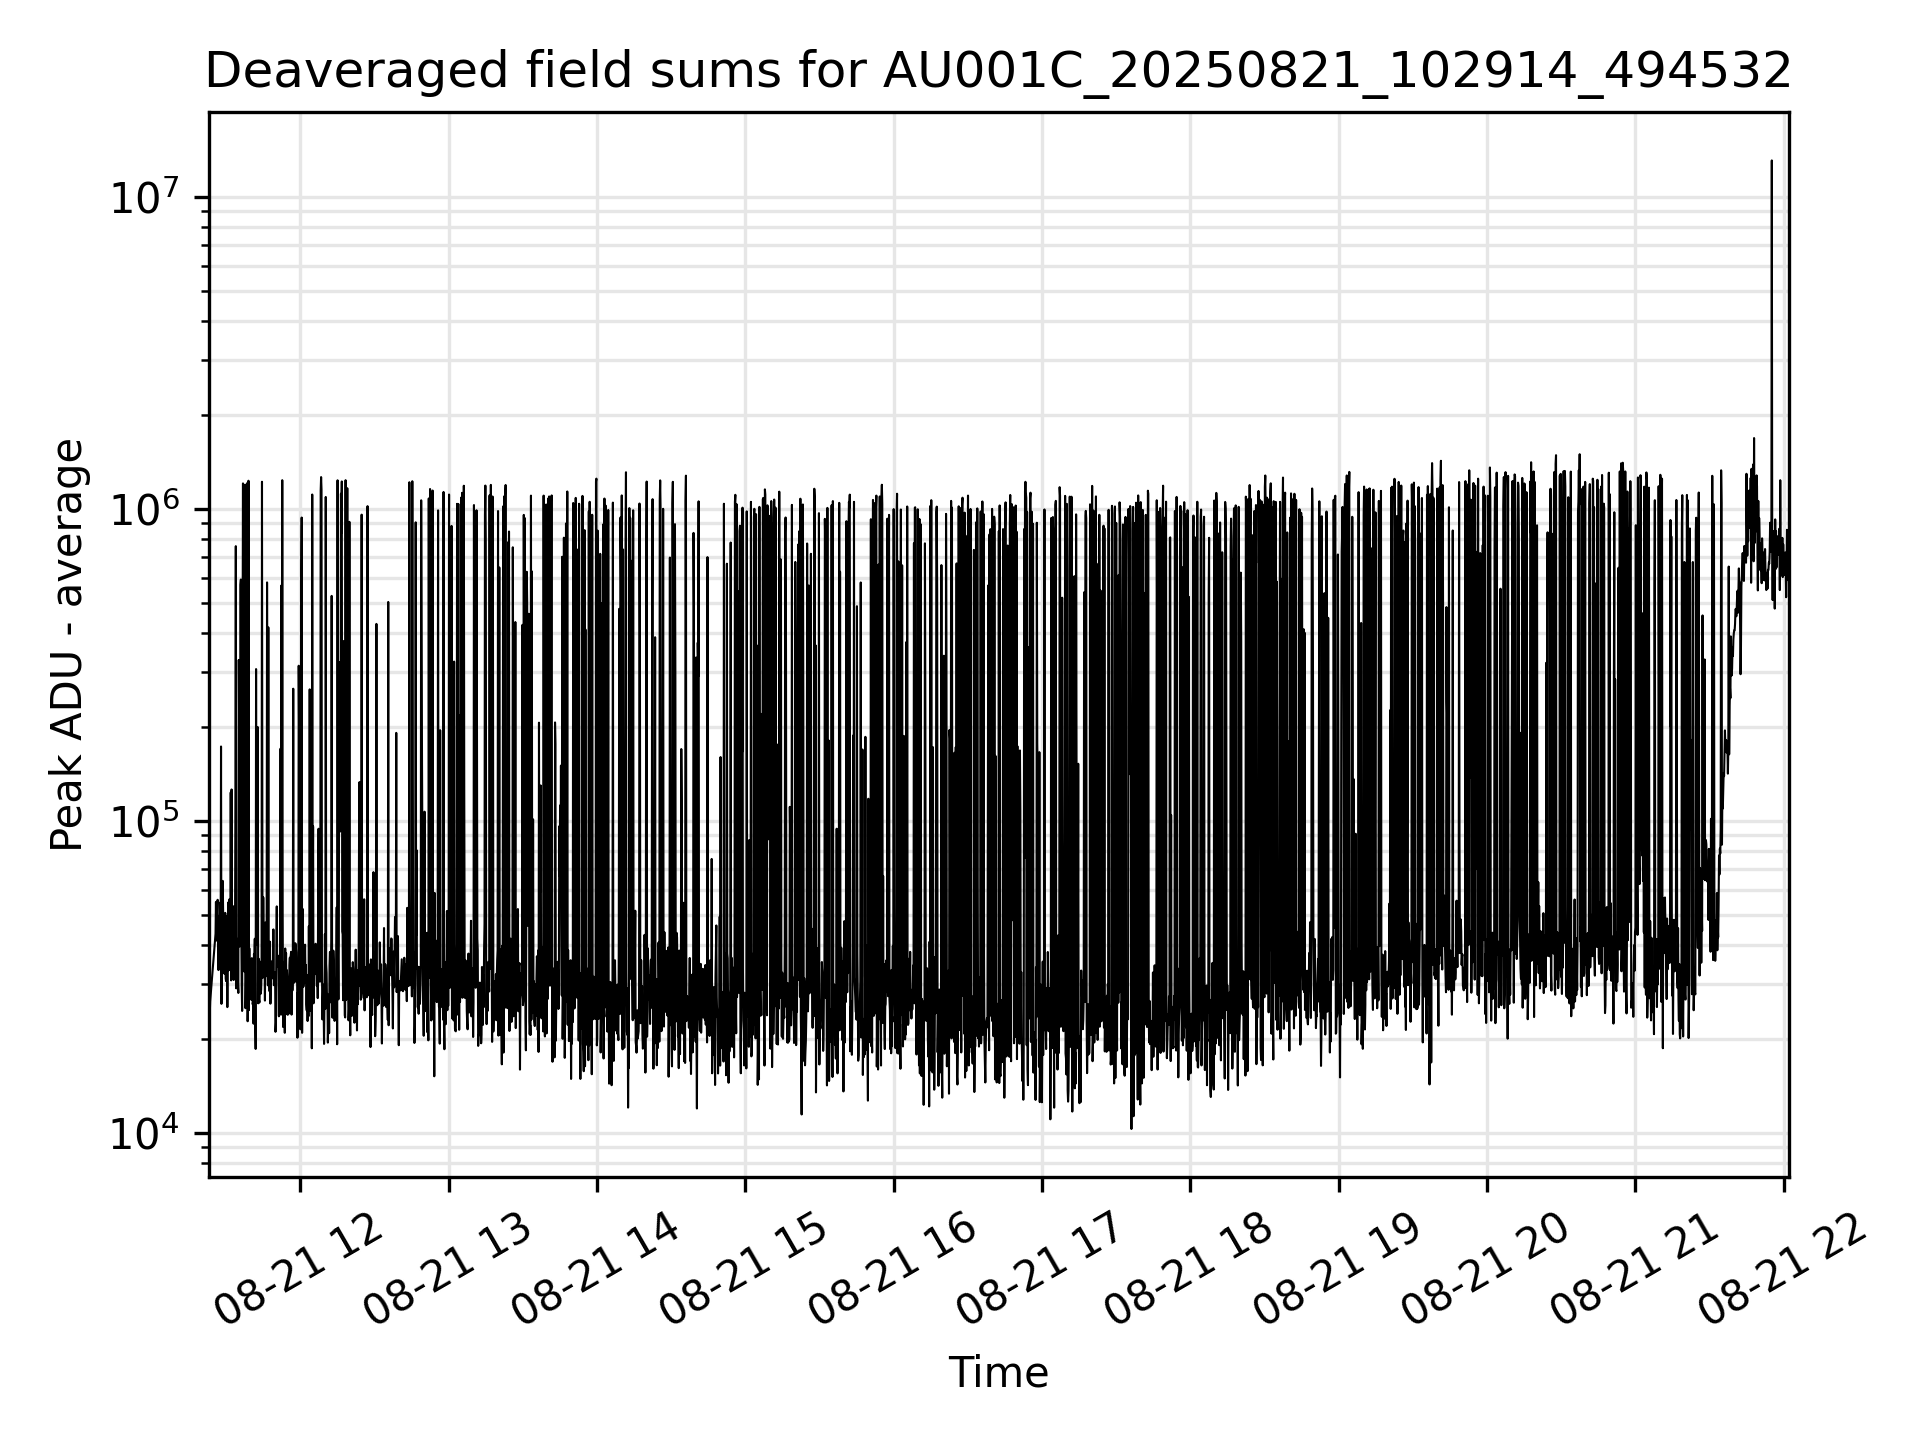Click the y-axis label 'Peak ADU - average'

pos(67,645)
